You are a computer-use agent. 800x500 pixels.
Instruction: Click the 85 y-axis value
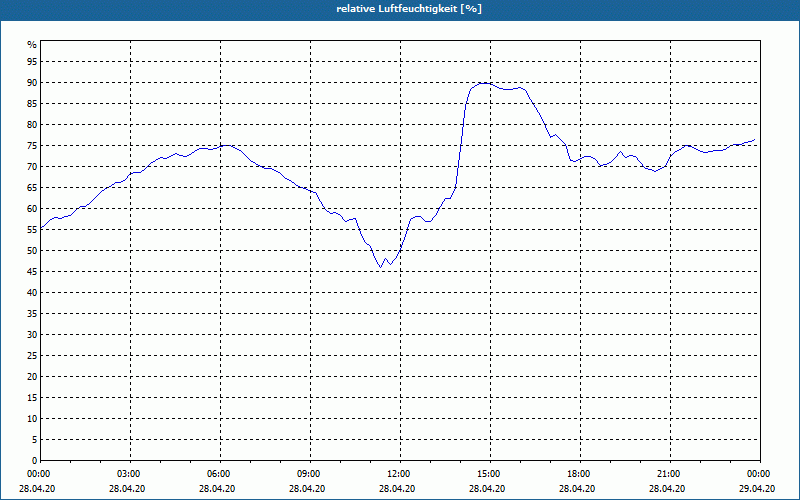[32, 104]
